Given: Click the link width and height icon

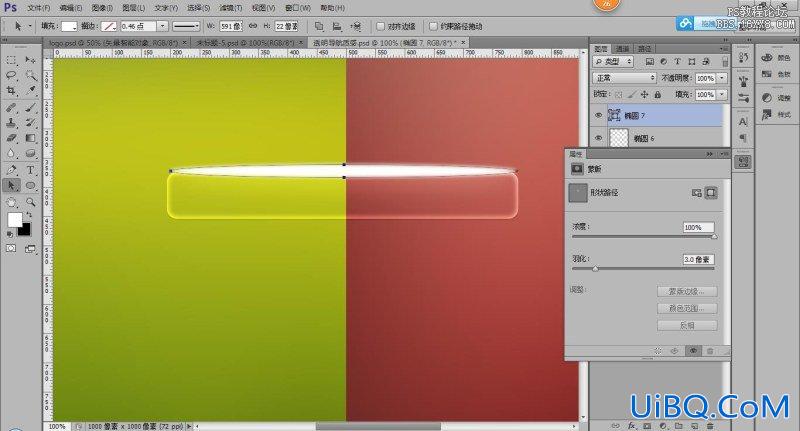Looking at the screenshot, I should click(253, 26).
